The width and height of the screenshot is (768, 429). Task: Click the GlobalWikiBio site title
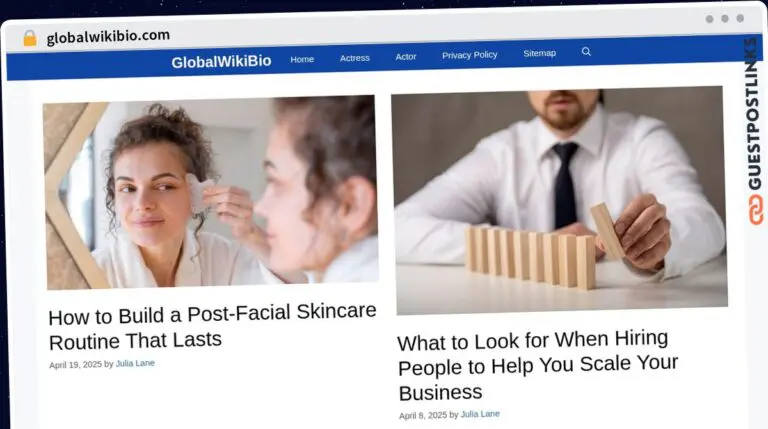[x=221, y=62]
